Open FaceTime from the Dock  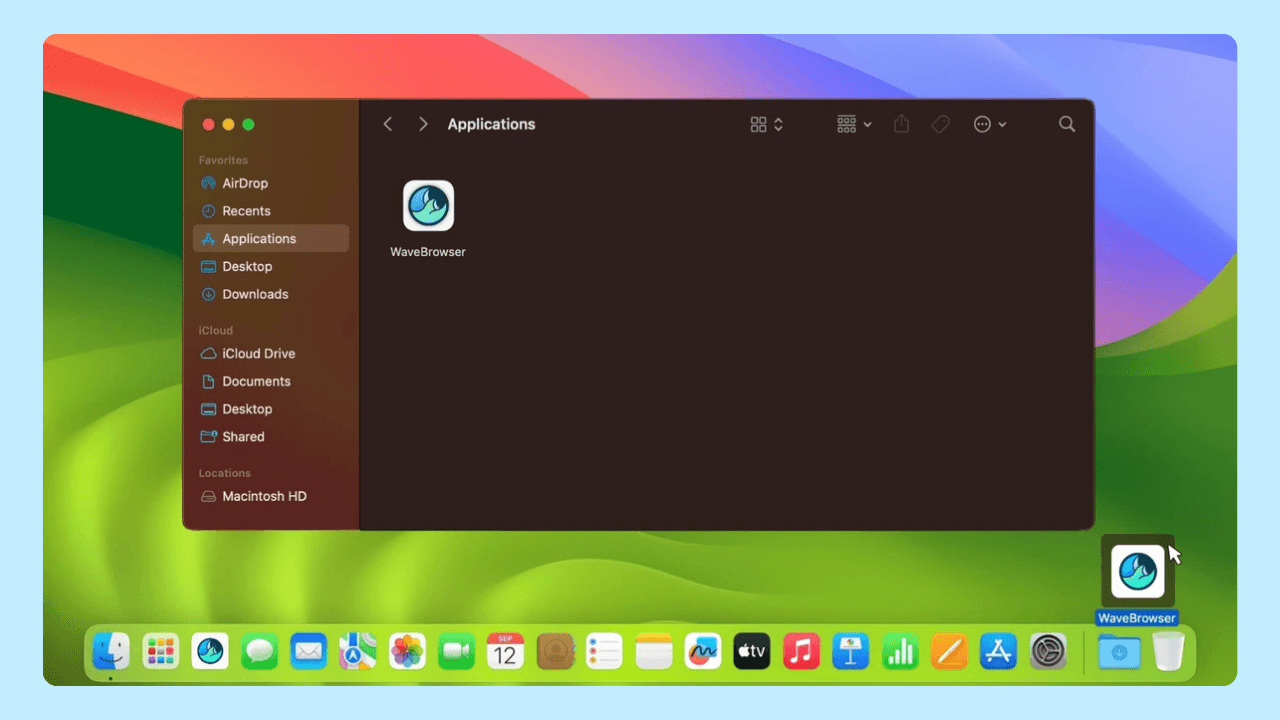456,652
